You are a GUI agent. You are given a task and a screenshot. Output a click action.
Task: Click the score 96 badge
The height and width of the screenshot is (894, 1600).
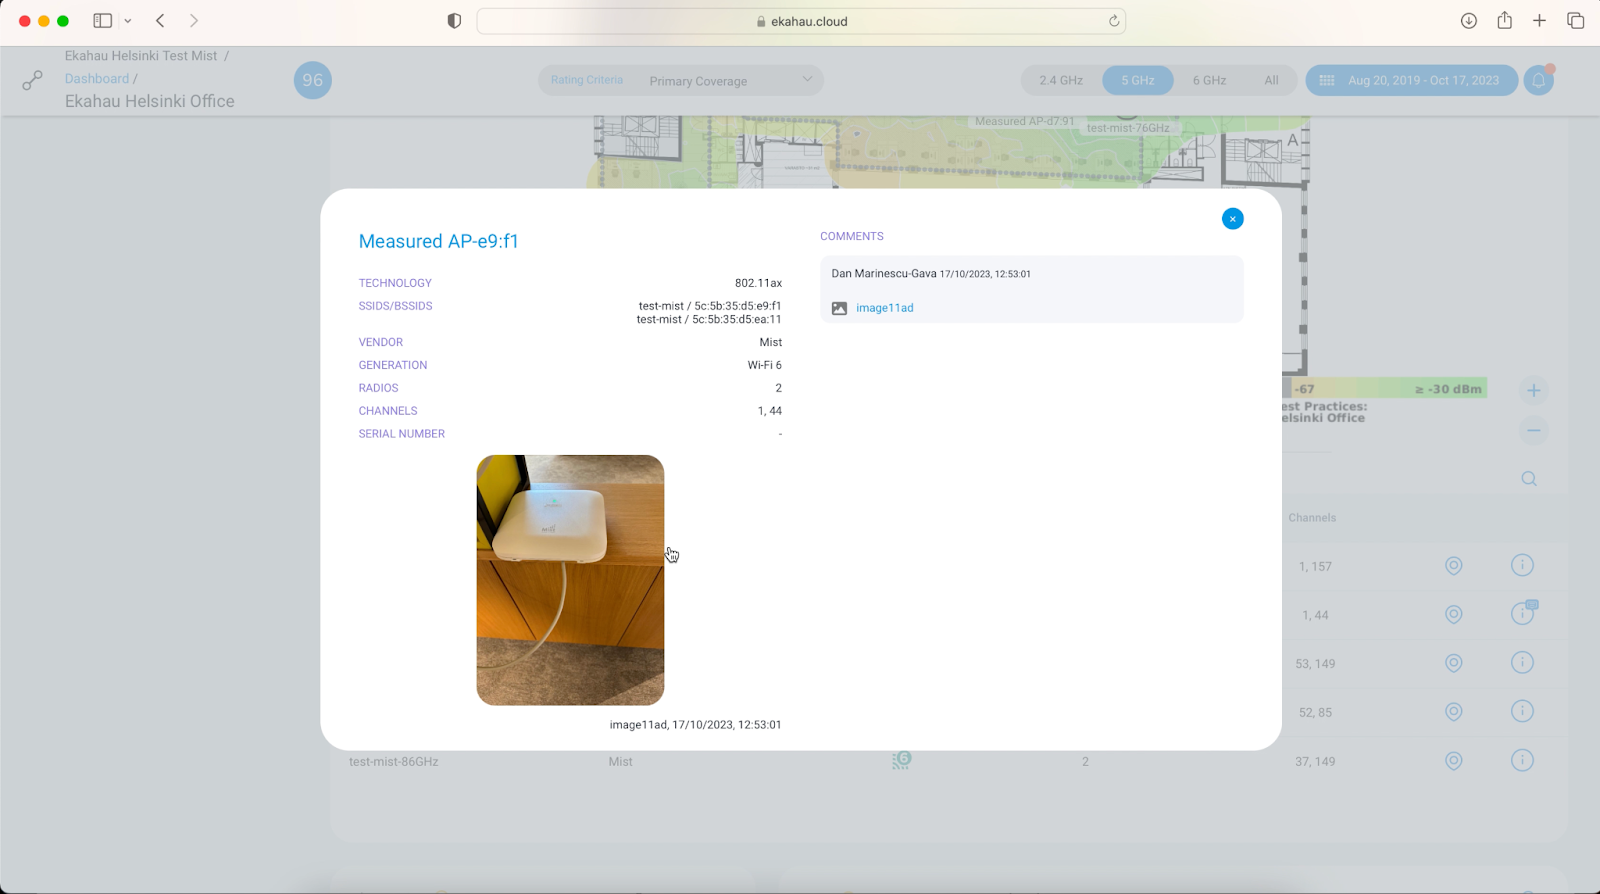coord(313,80)
